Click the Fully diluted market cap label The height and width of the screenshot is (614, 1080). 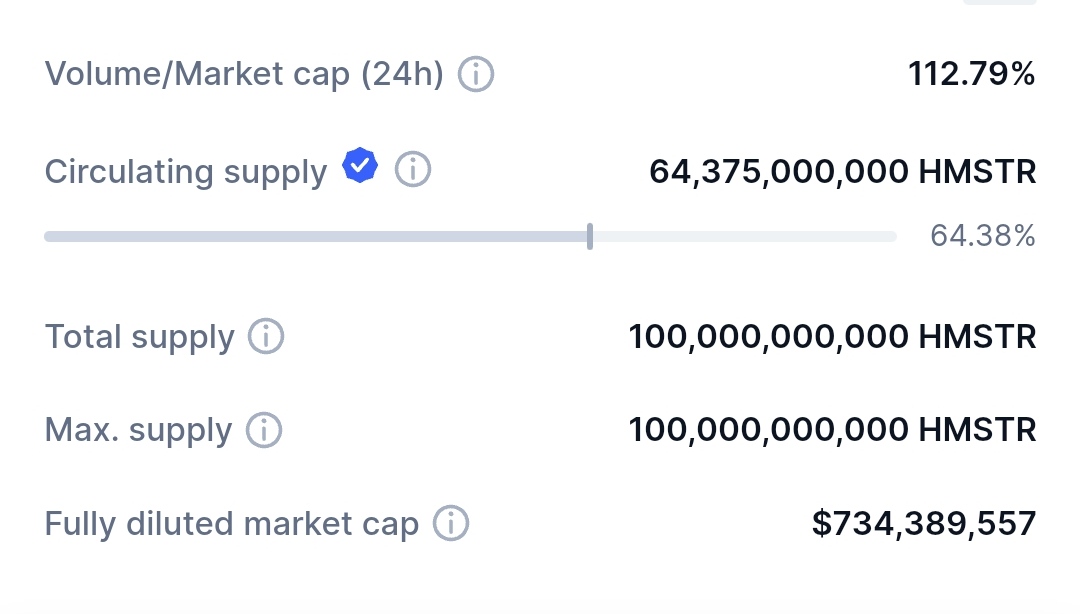(x=232, y=524)
